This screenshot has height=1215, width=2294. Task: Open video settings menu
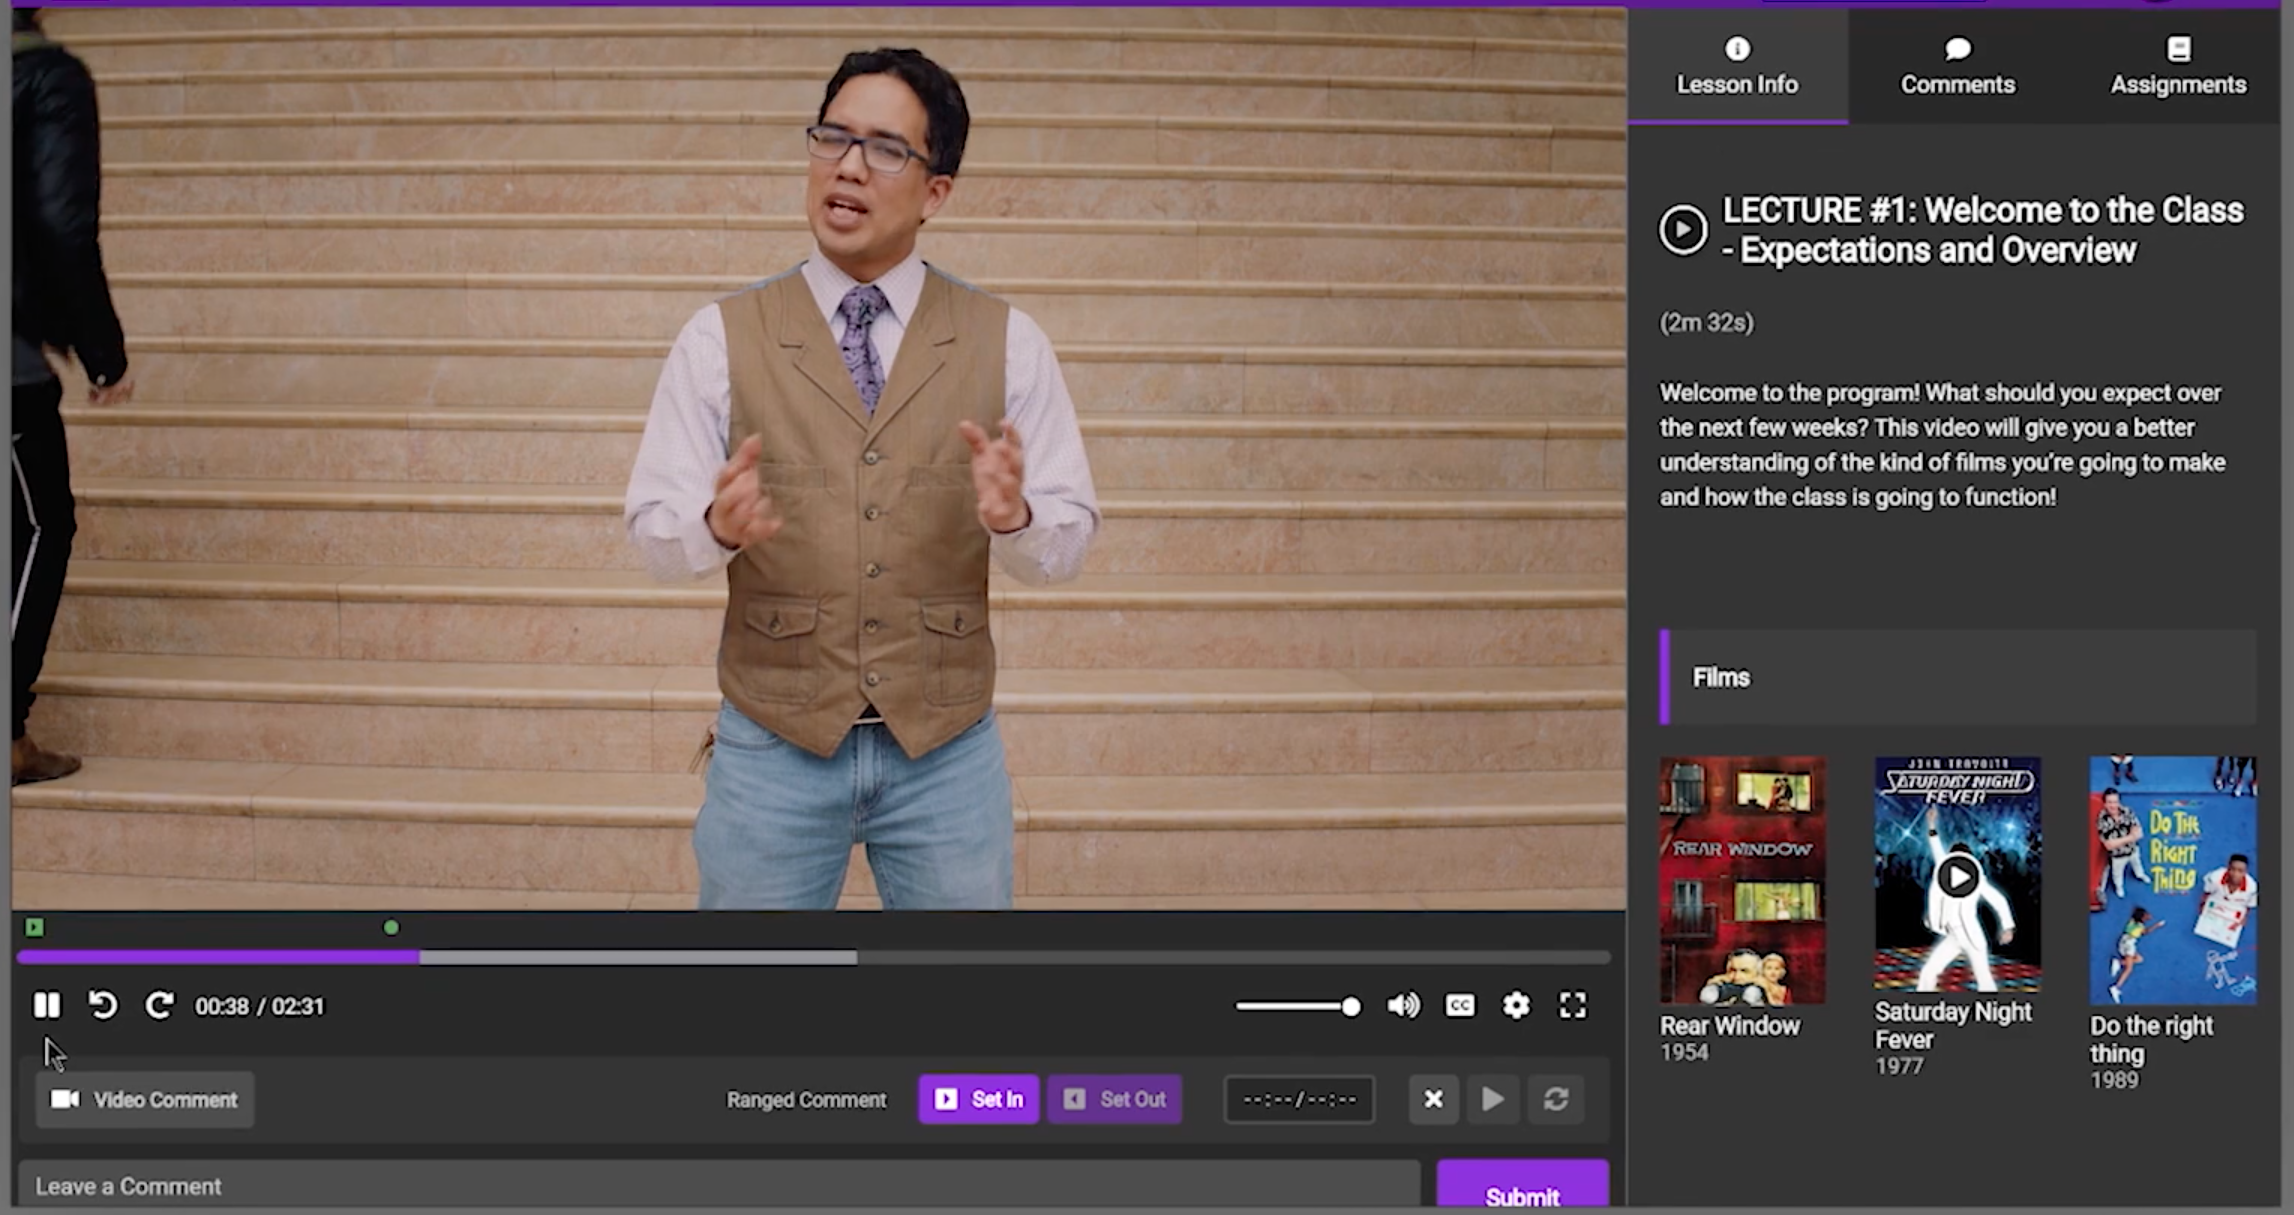pyautogui.click(x=1516, y=1004)
